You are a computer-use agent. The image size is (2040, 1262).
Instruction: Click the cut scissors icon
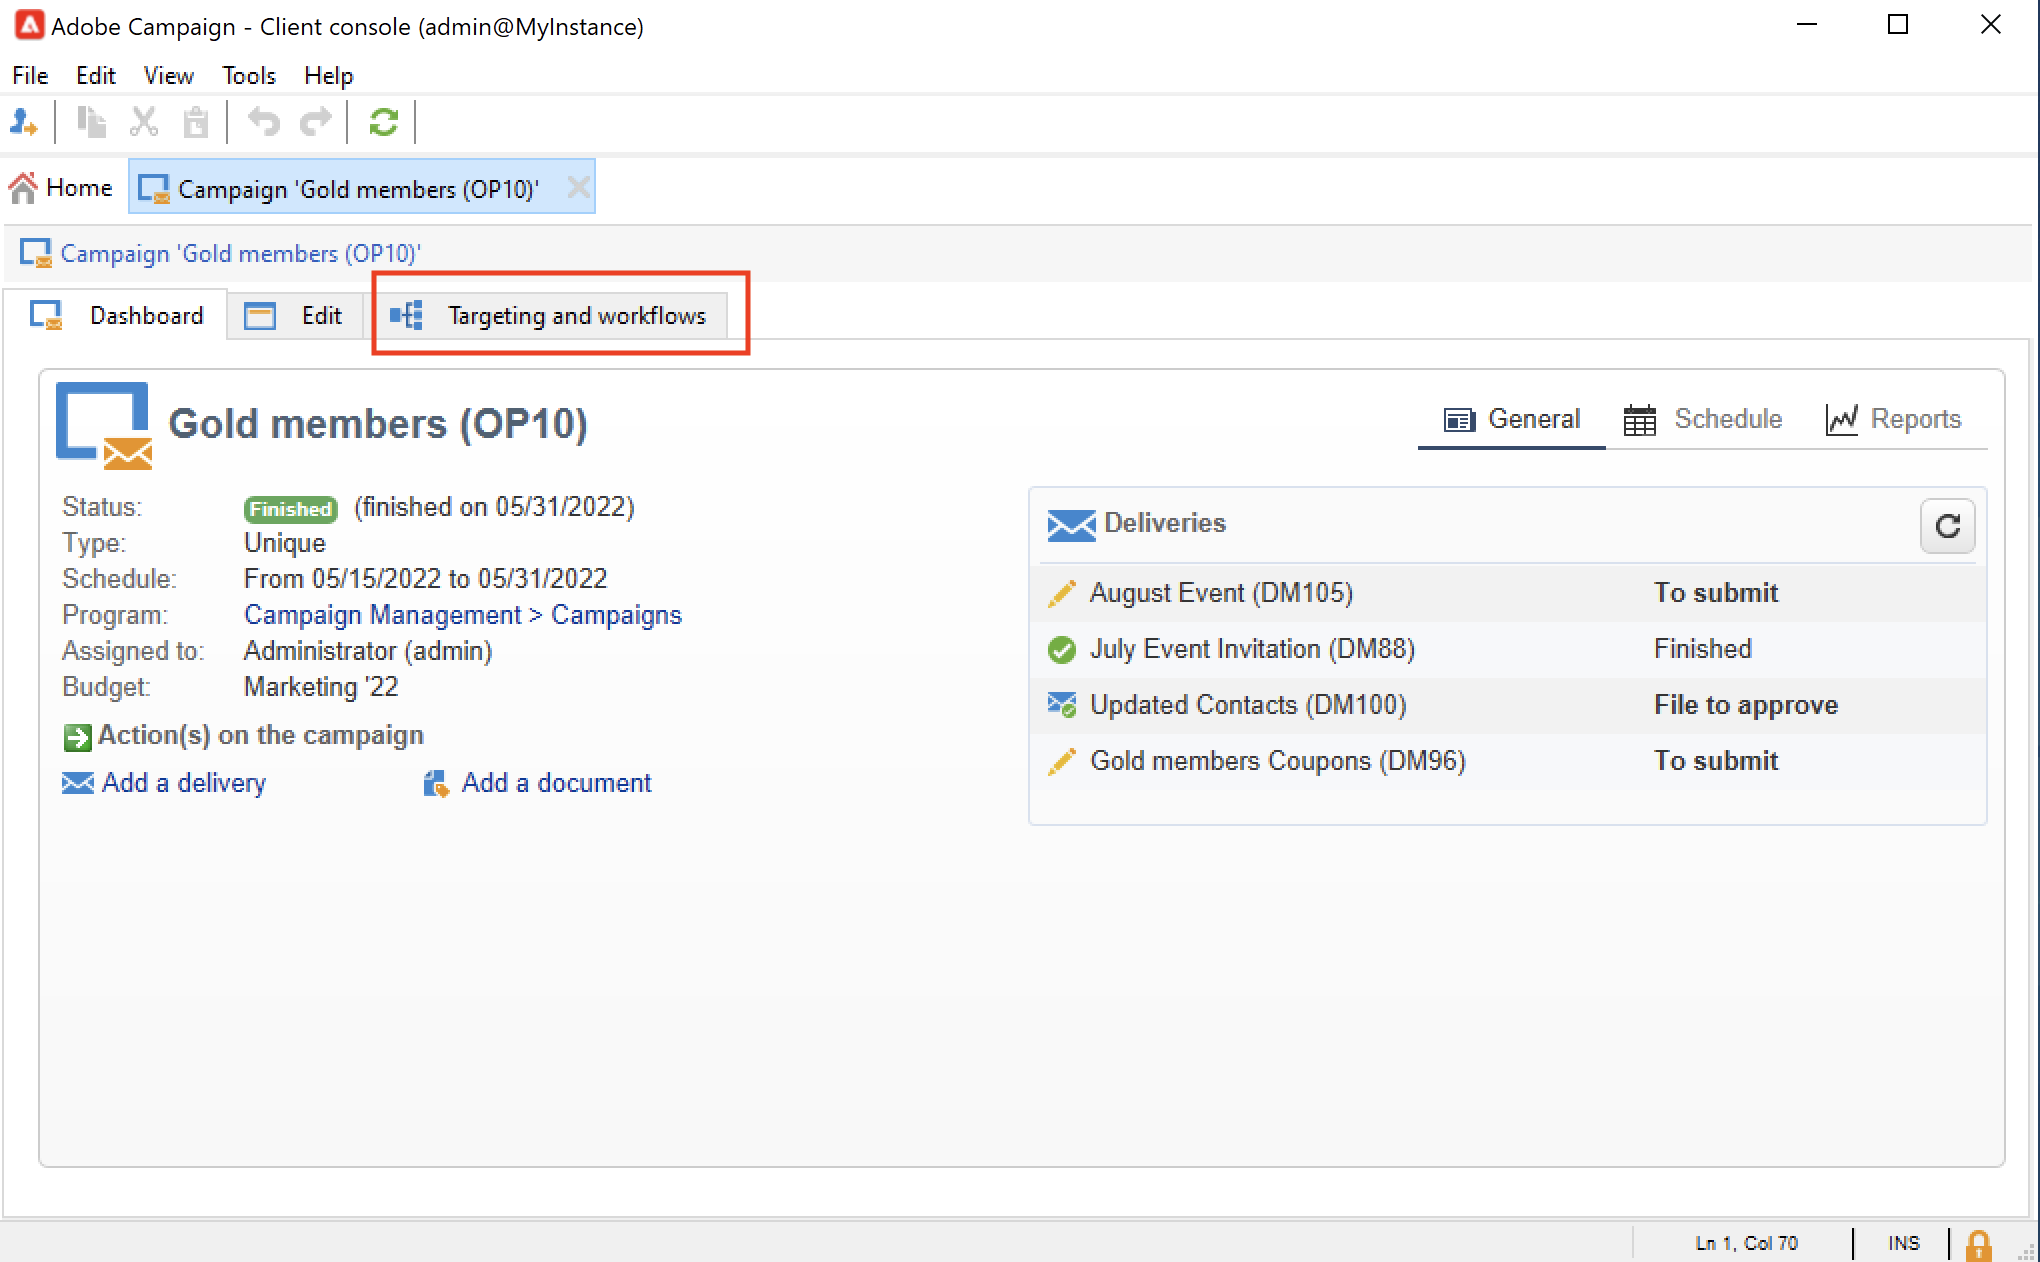[x=144, y=122]
